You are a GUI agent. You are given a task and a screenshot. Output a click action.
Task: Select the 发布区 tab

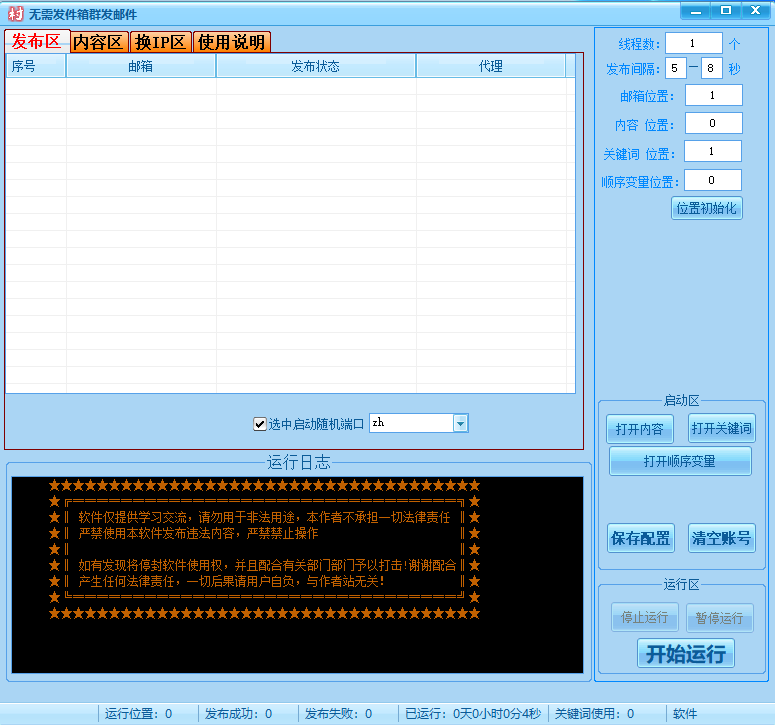(x=37, y=41)
